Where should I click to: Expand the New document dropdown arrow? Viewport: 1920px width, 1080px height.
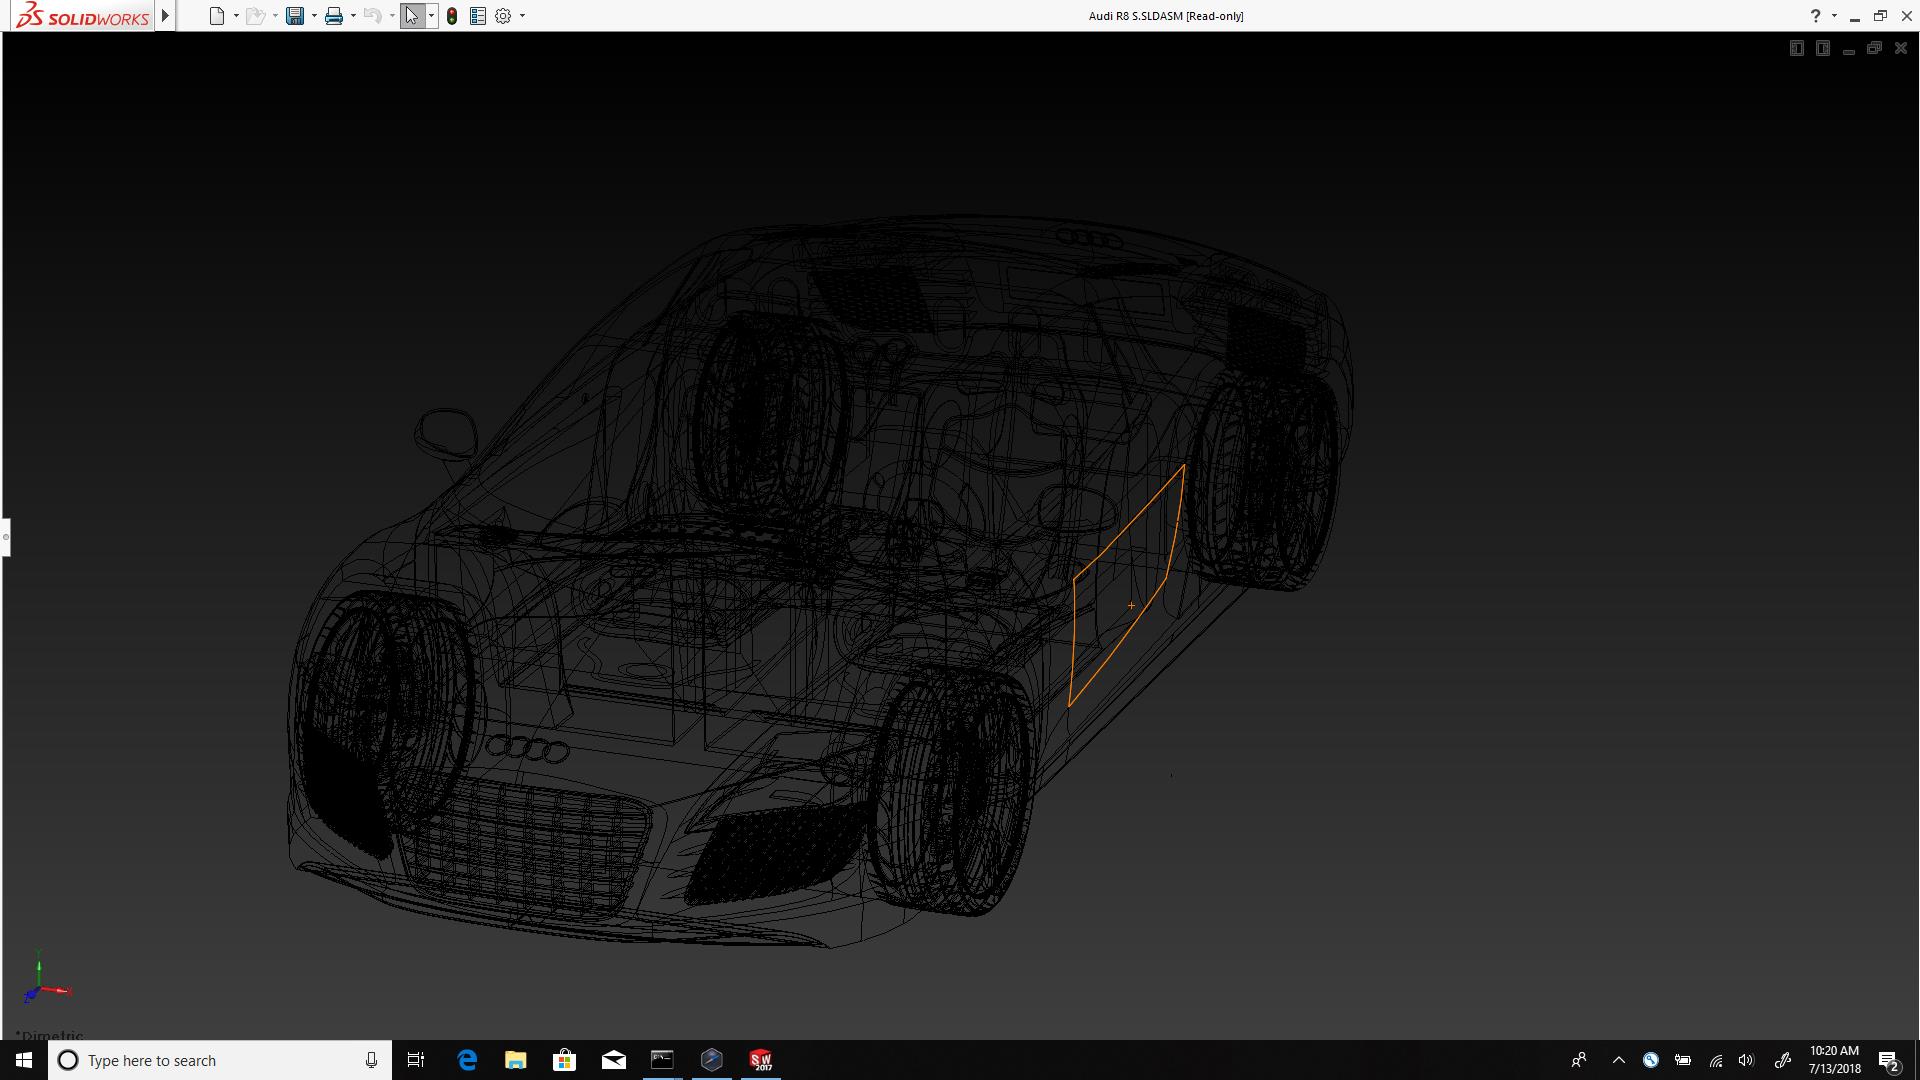pos(236,16)
